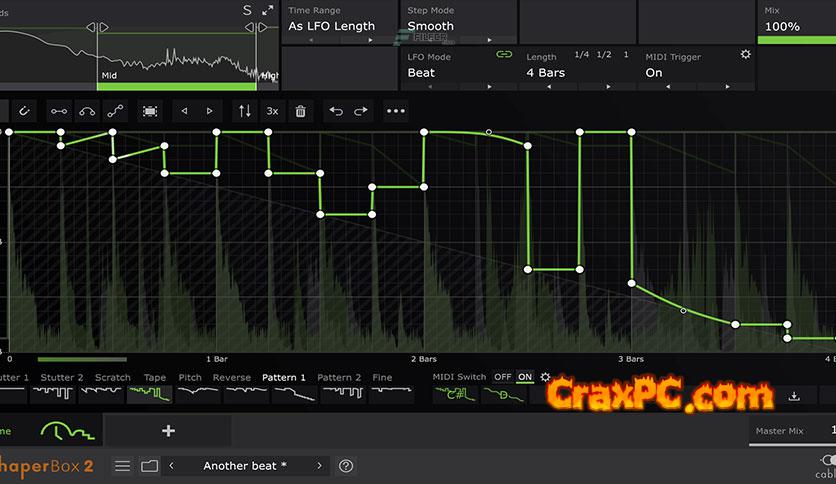Screen dimensions: 836x484
Task: Adjust the Mix 100% slider
Action: [x=796, y=40]
